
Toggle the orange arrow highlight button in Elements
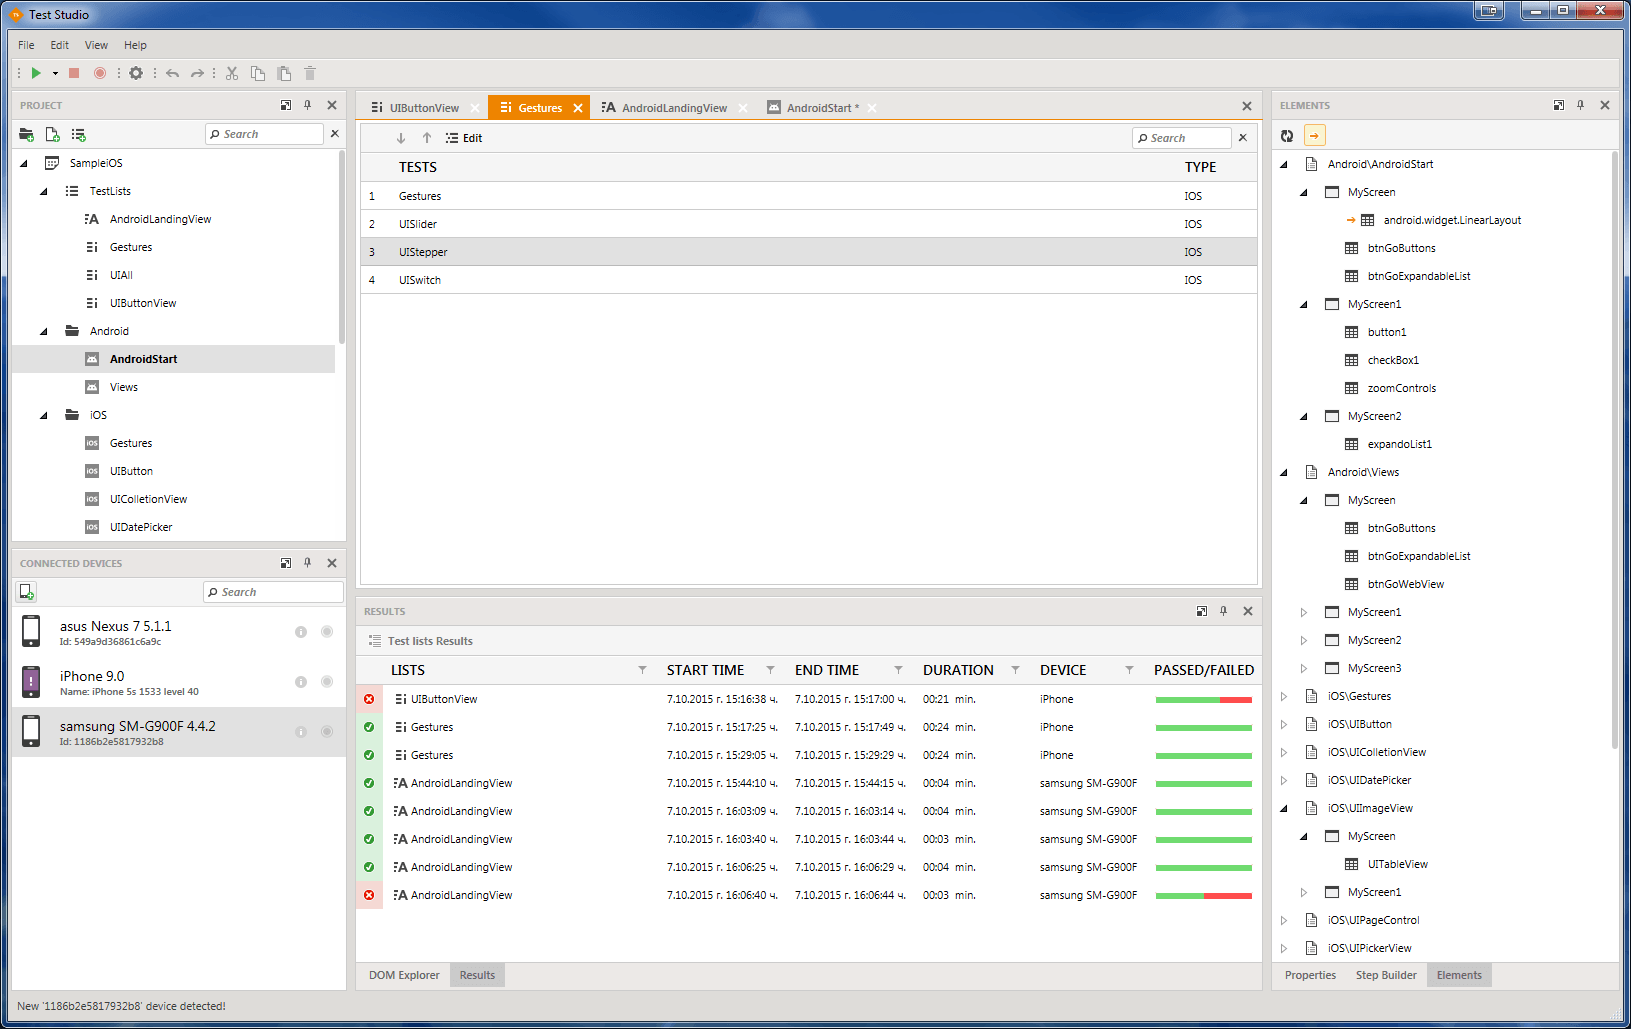point(1314,136)
